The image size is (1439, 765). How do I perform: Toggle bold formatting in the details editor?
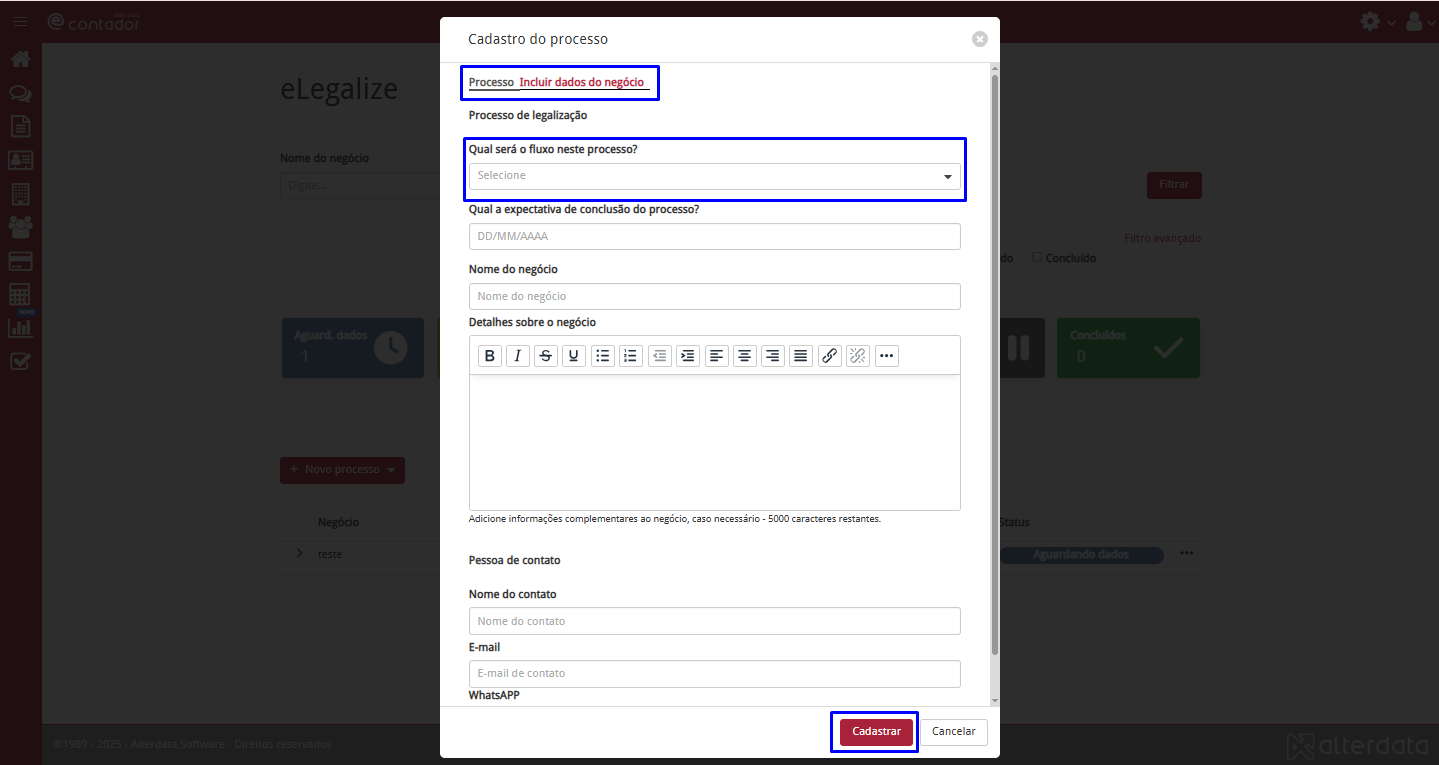(x=490, y=355)
